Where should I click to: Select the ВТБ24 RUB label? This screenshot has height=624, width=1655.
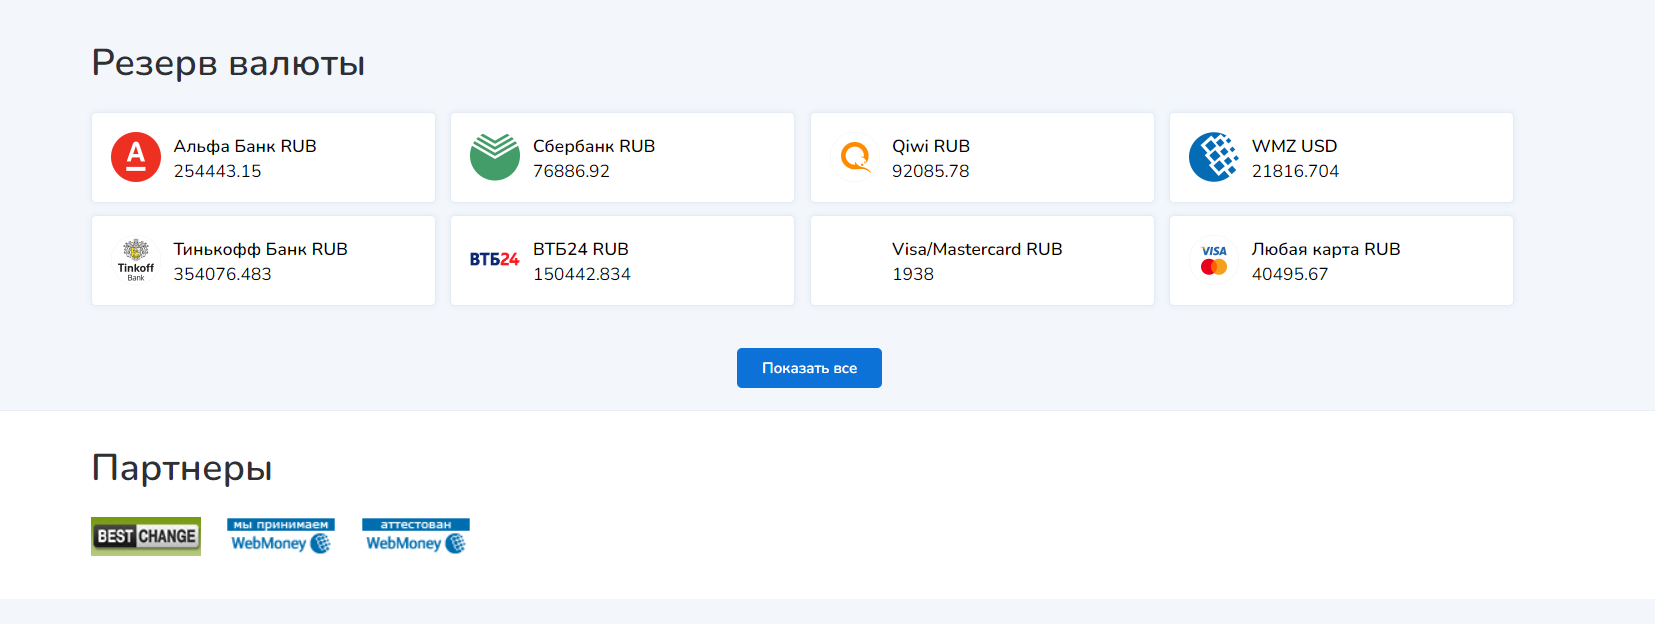581,249
